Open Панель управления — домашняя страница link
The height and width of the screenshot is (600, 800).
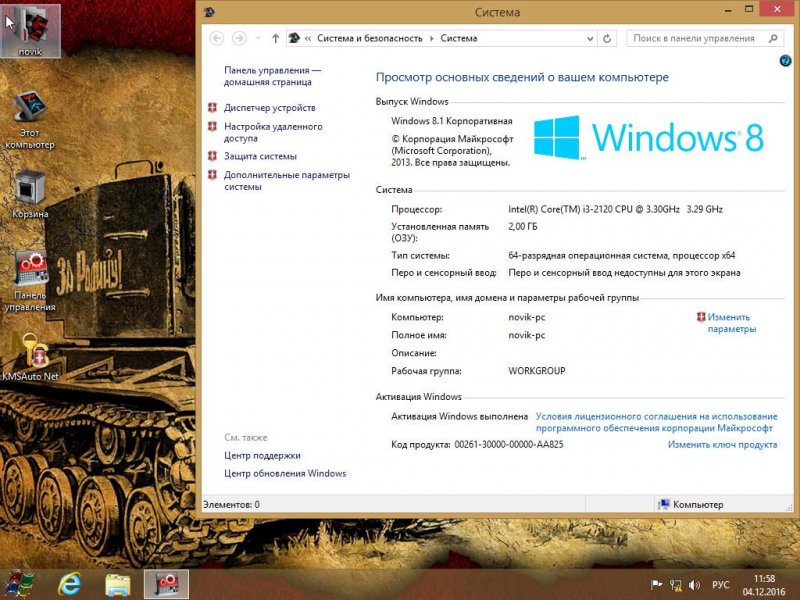[x=272, y=76]
